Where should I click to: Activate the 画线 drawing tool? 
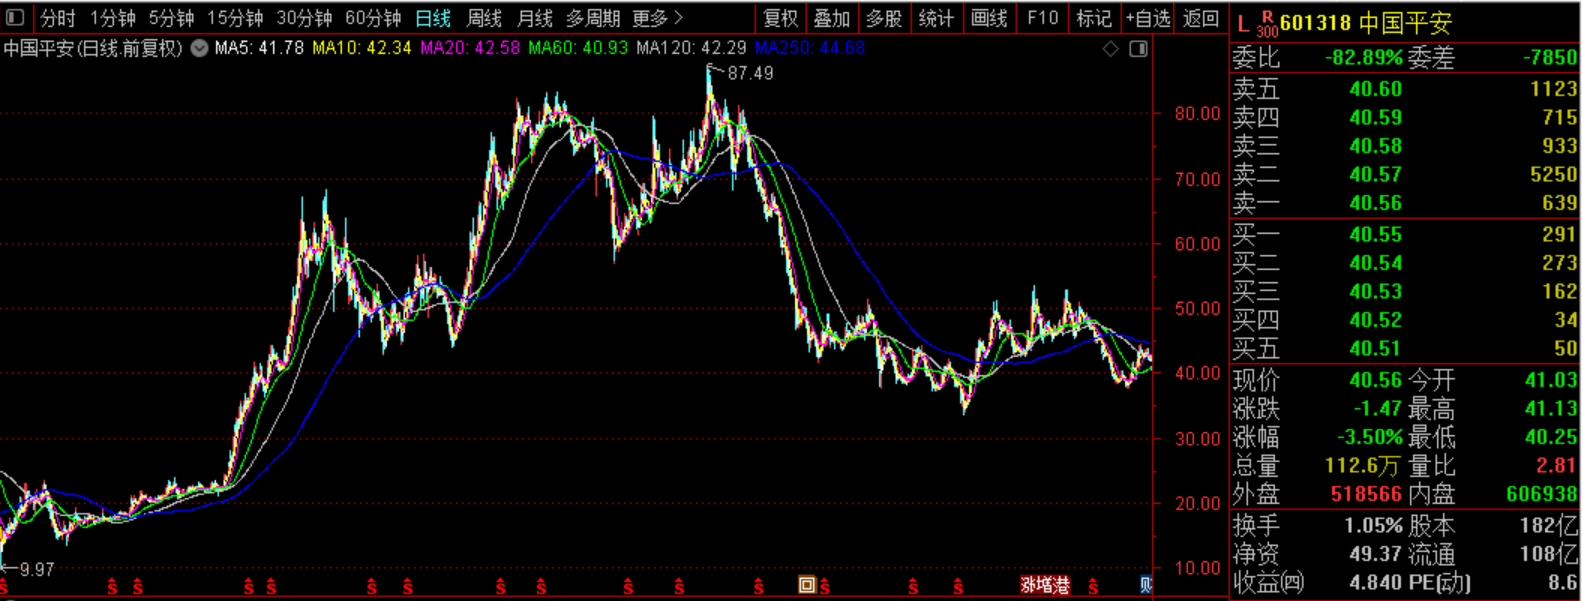(x=989, y=18)
